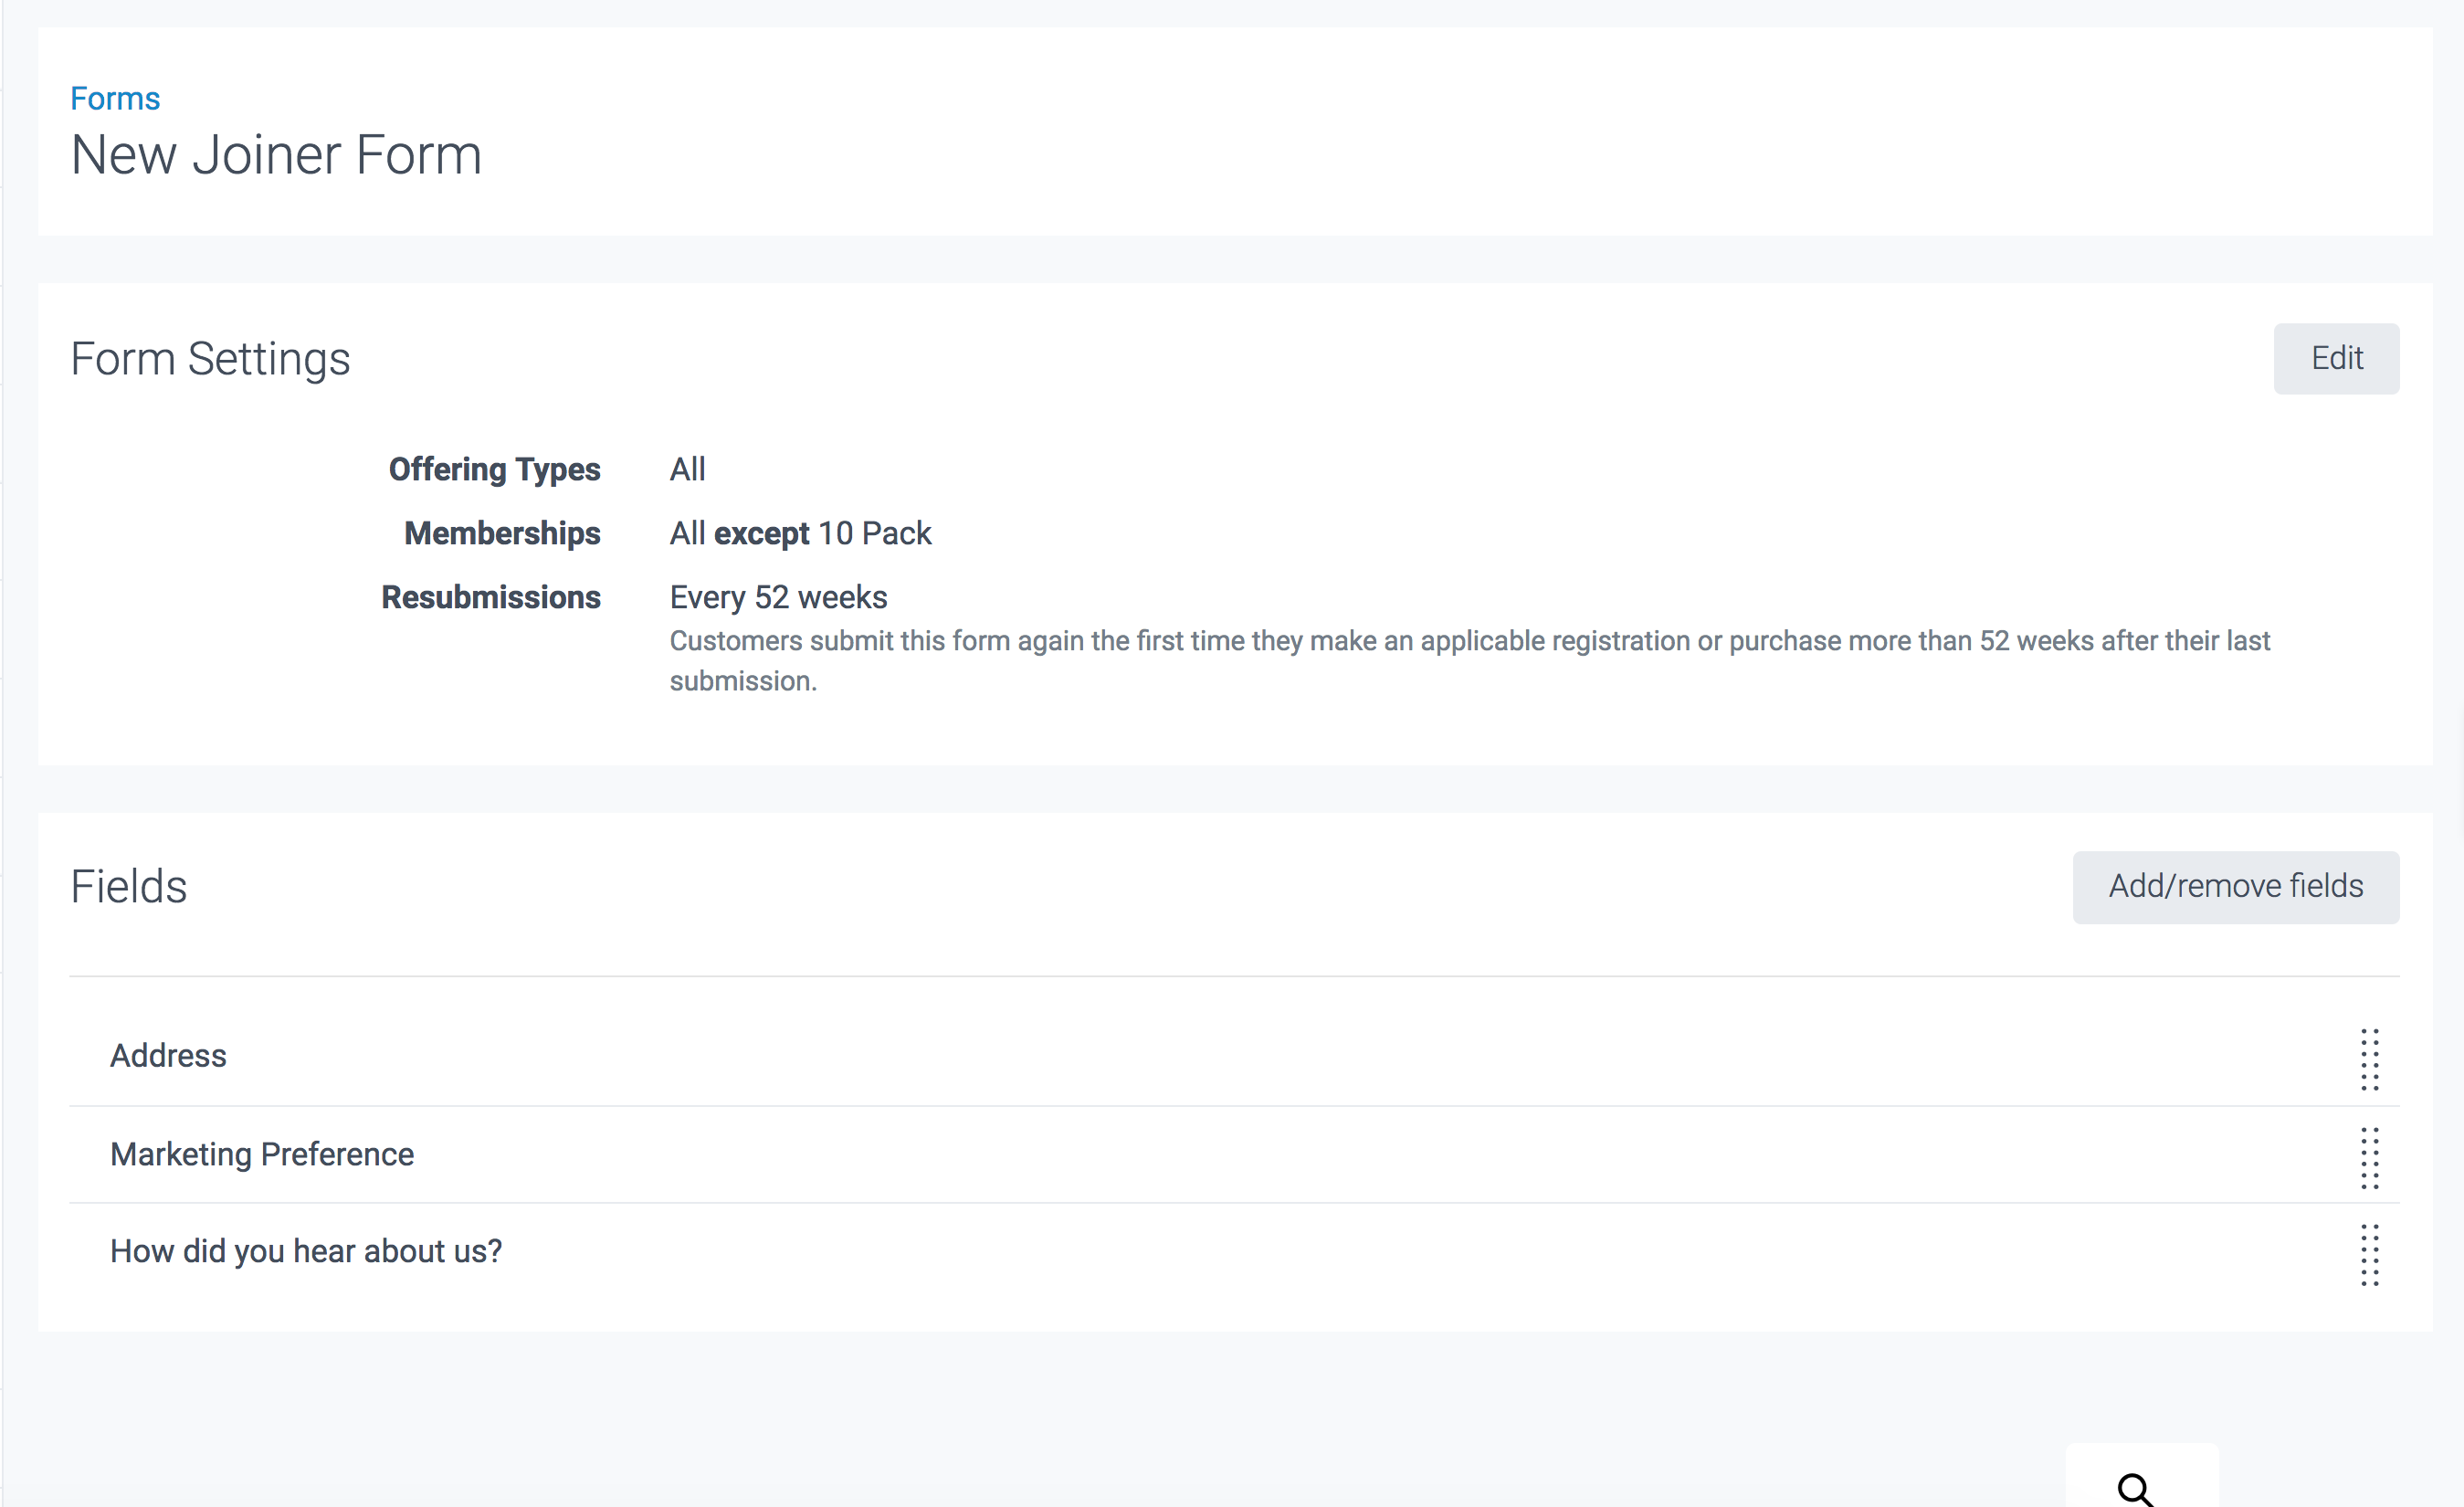Image resolution: width=2464 pixels, height=1507 pixels.
Task: Click the Edit button in Form Settings
Action: (2335, 358)
